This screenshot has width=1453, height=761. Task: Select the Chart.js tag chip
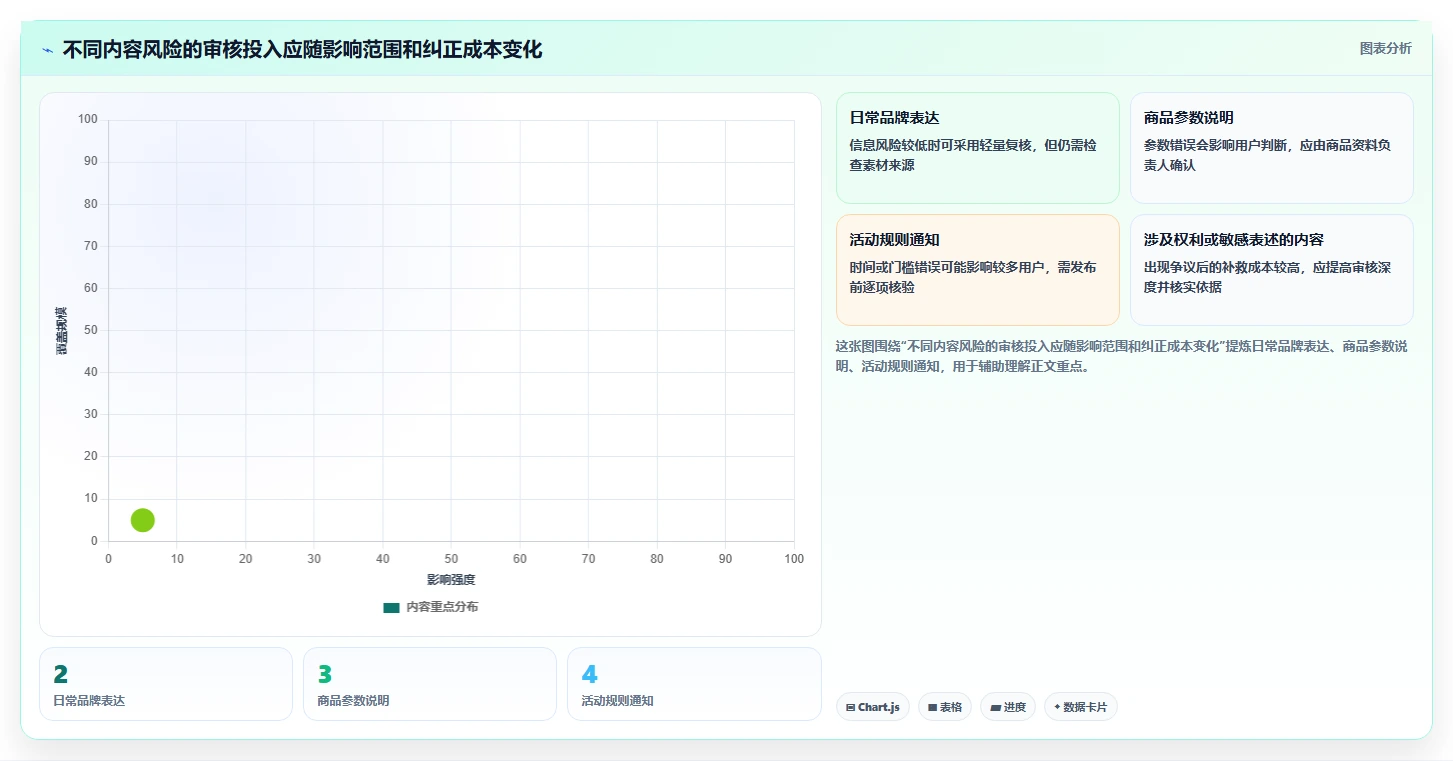pos(873,707)
